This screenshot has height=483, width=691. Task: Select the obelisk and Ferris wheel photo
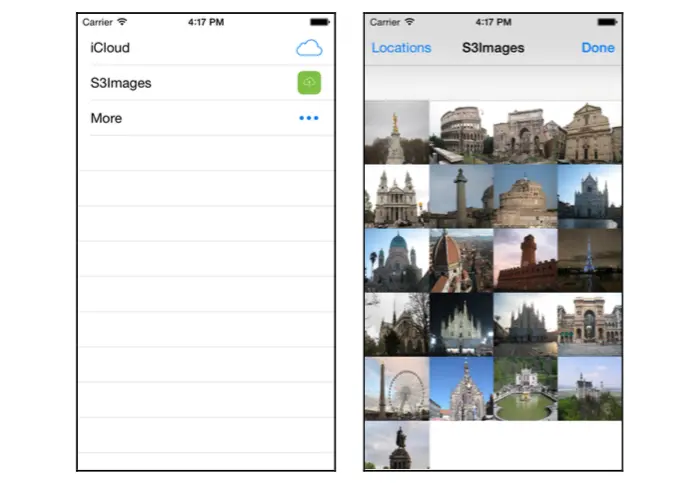[x=397, y=388]
